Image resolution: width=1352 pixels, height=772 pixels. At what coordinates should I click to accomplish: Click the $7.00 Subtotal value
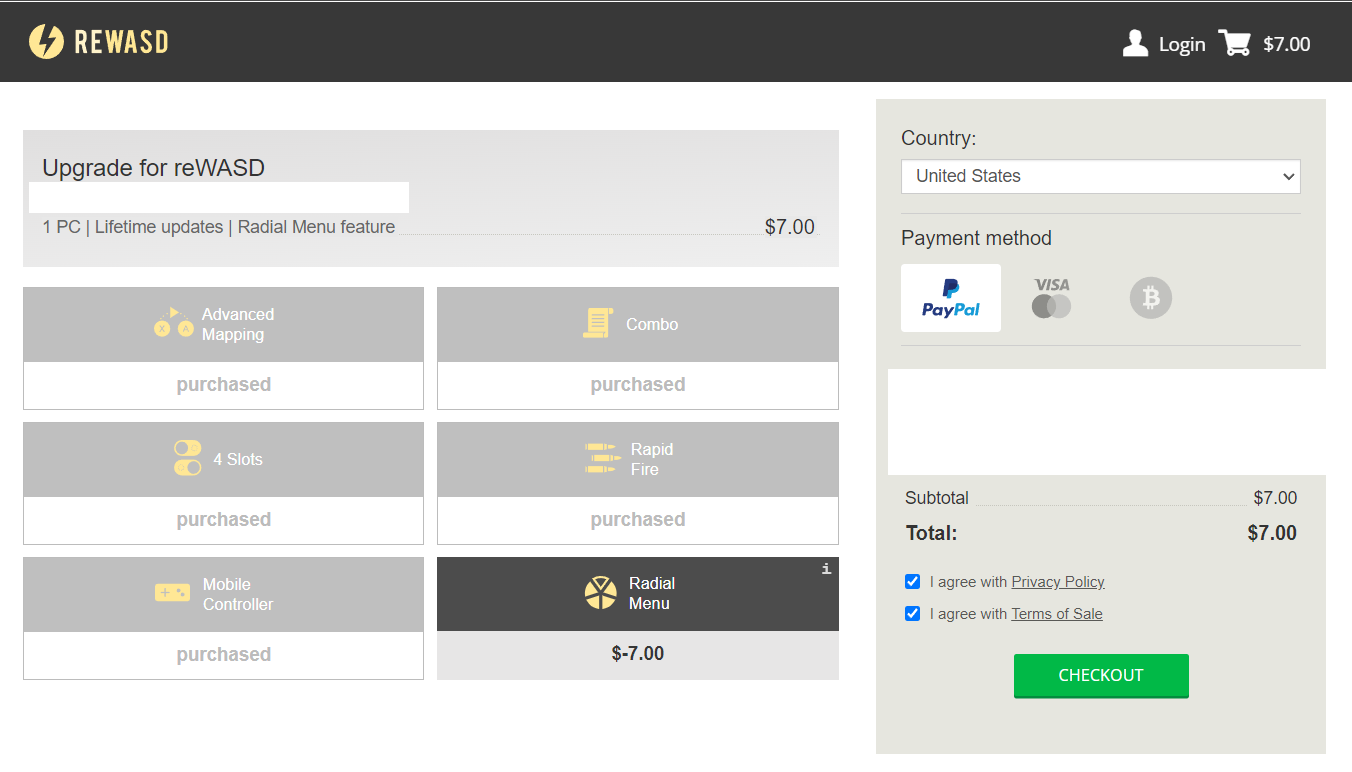1275,498
